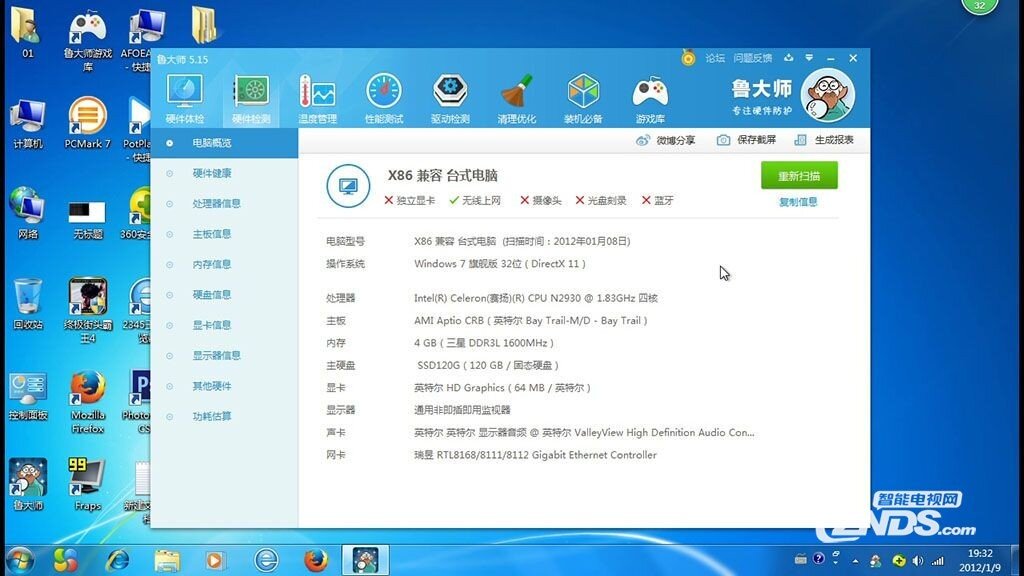
Task: Click the 4 GB DDR3L memory text
Action: (483, 343)
